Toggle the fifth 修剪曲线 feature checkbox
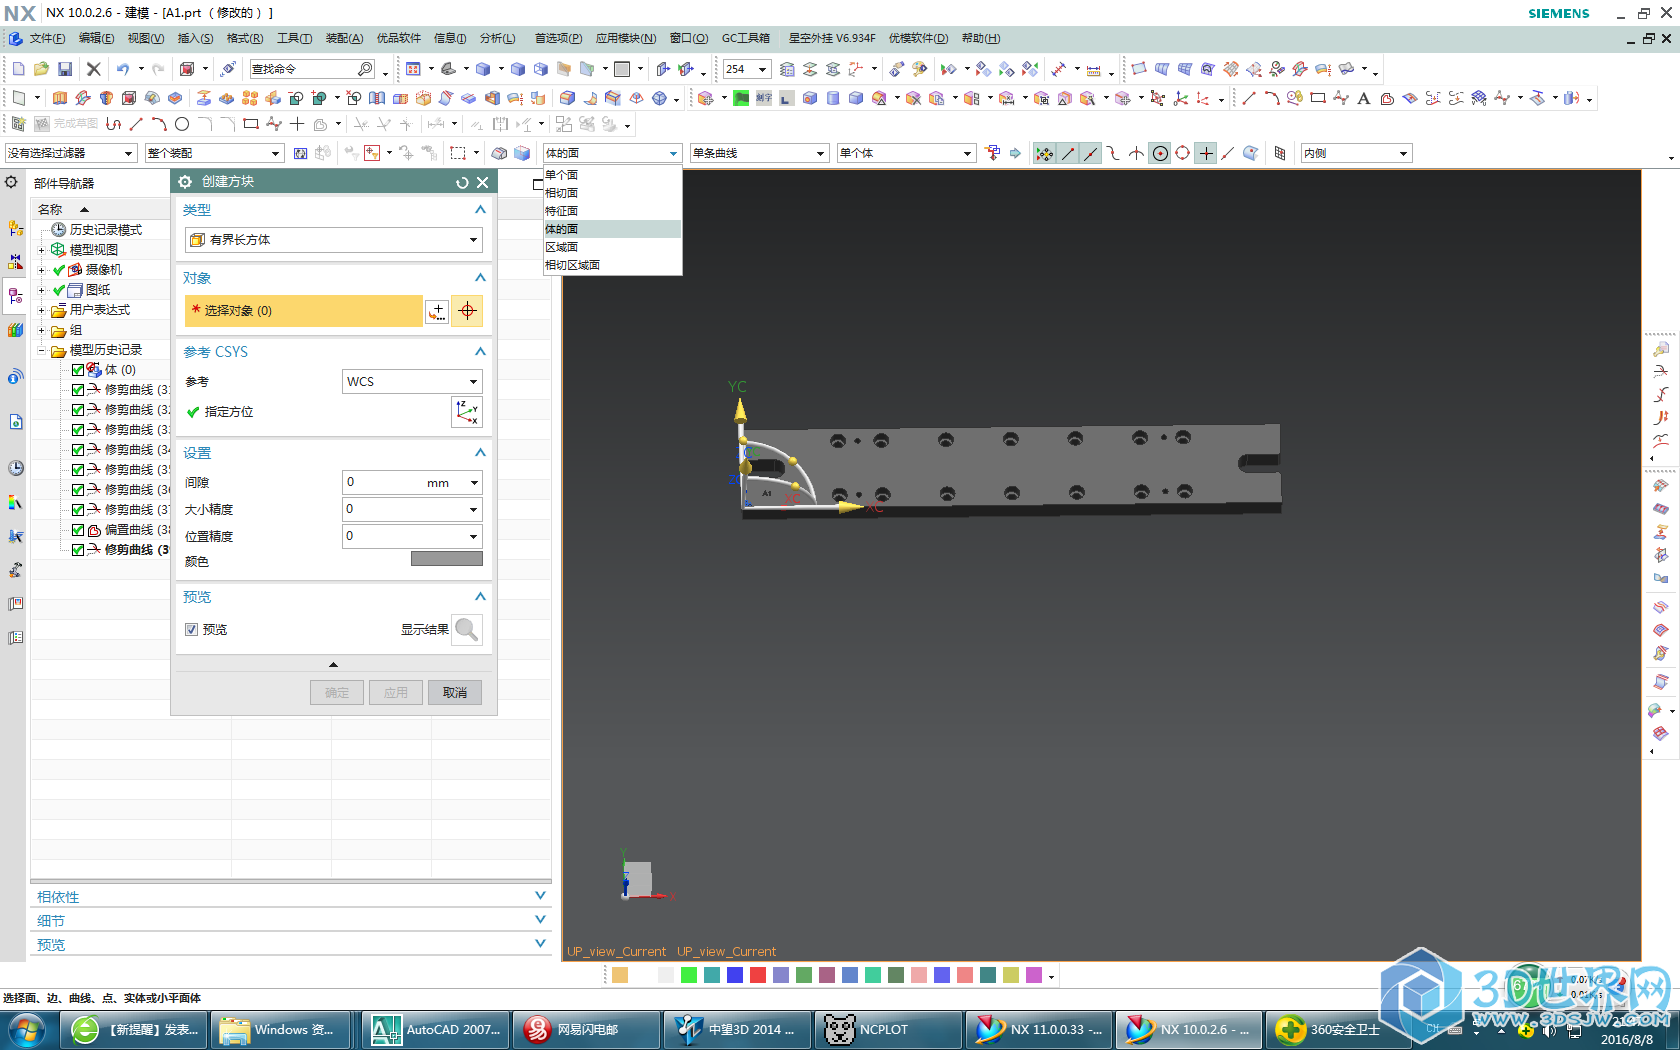Screen dimensions: 1680x1050 [78, 470]
